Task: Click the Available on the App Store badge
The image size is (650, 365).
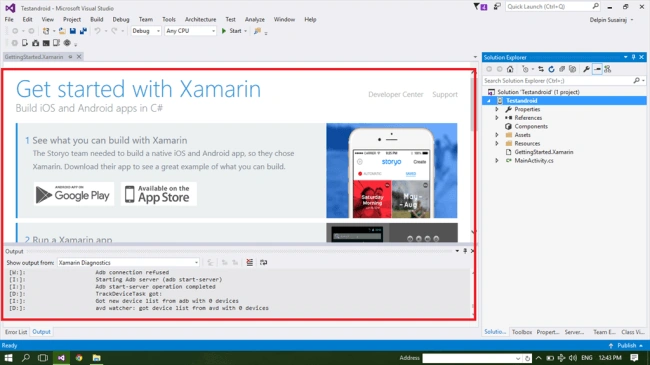Action: pos(159,194)
